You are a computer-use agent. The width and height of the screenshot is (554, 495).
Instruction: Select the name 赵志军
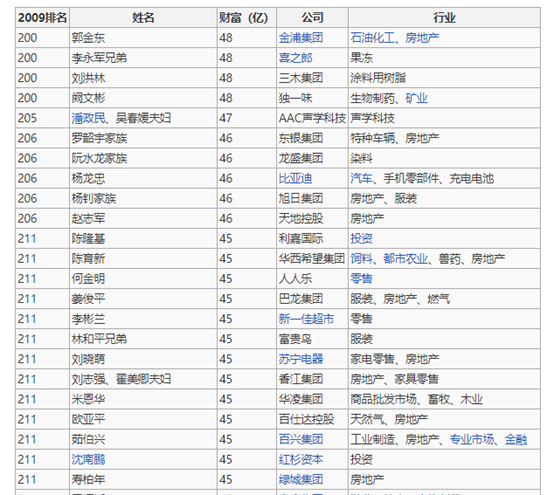click(x=88, y=219)
